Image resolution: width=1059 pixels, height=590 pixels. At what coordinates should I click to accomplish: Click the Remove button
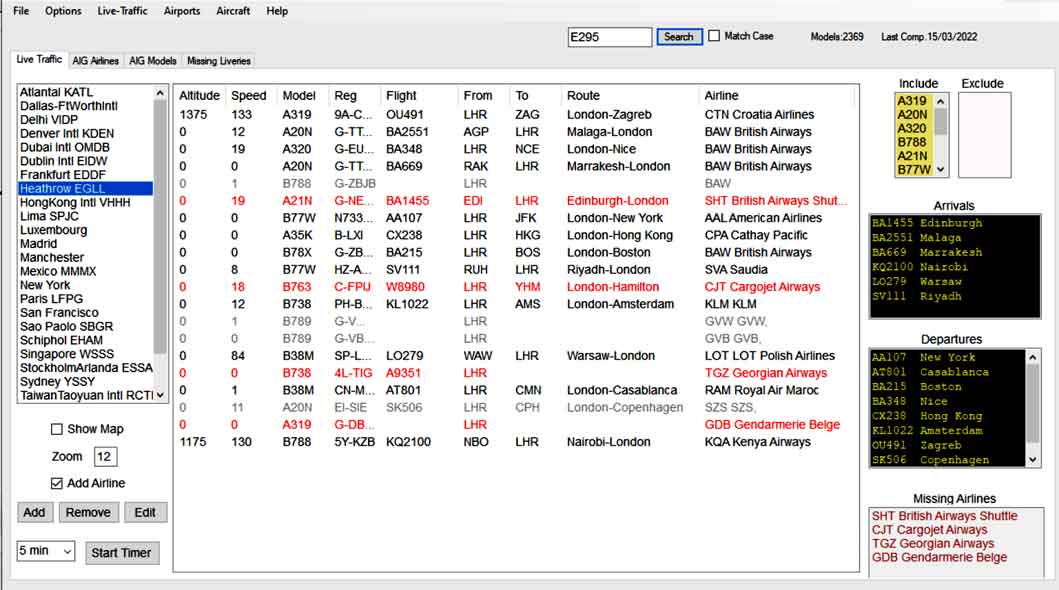pos(88,512)
